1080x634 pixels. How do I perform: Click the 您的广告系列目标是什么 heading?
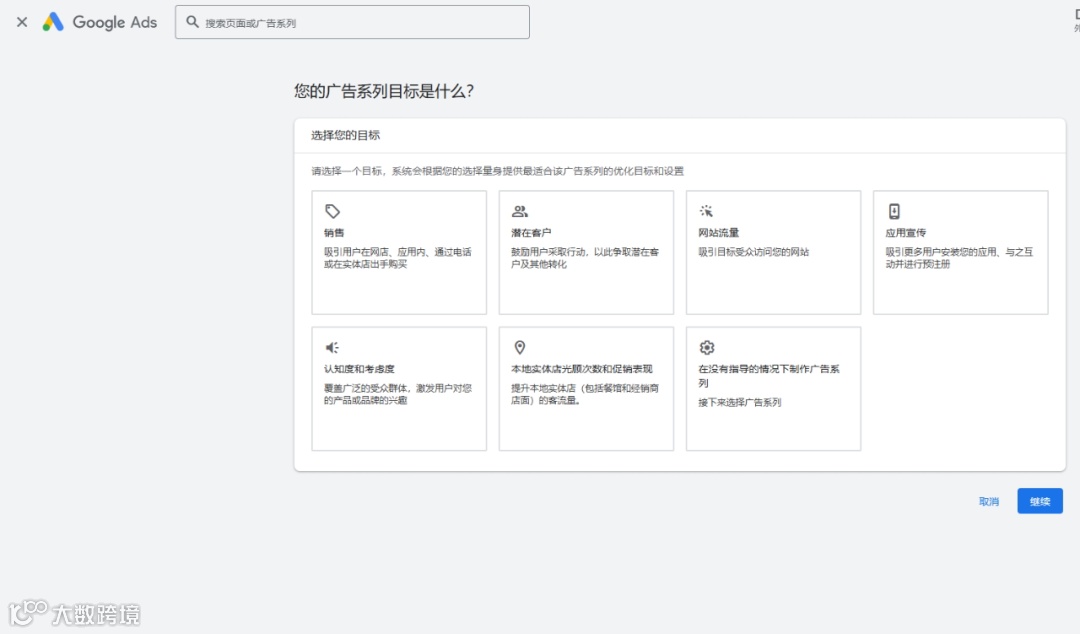pyautogui.click(x=384, y=91)
